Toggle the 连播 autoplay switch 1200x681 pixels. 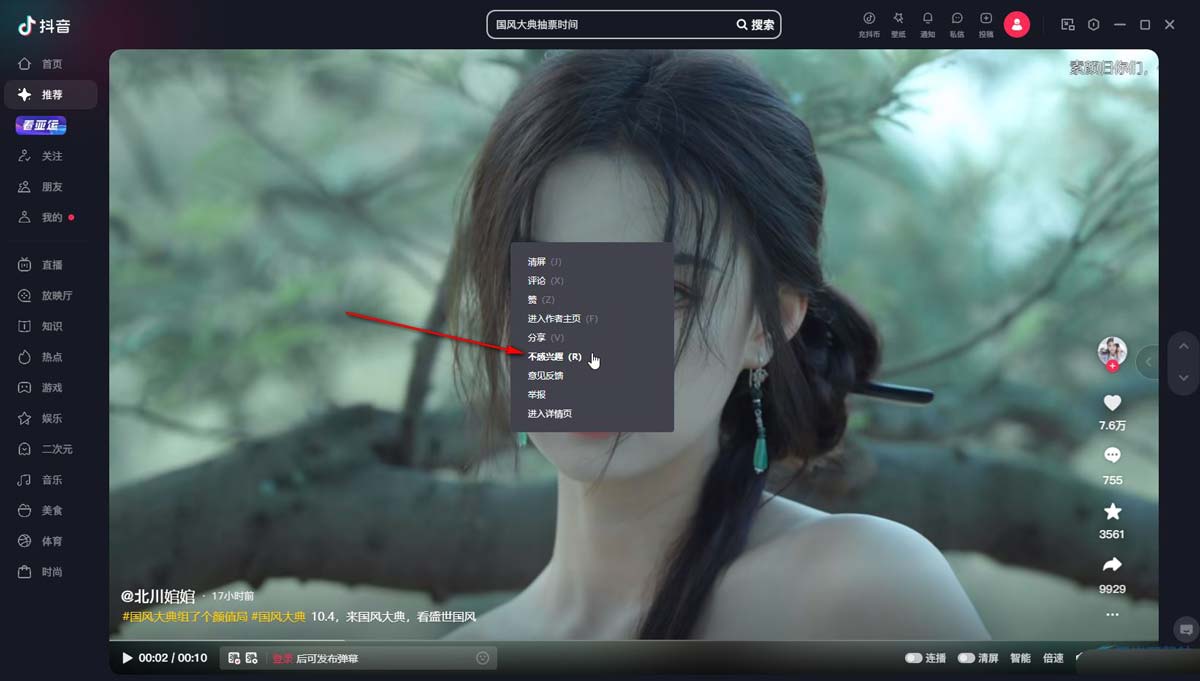[x=913, y=658]
